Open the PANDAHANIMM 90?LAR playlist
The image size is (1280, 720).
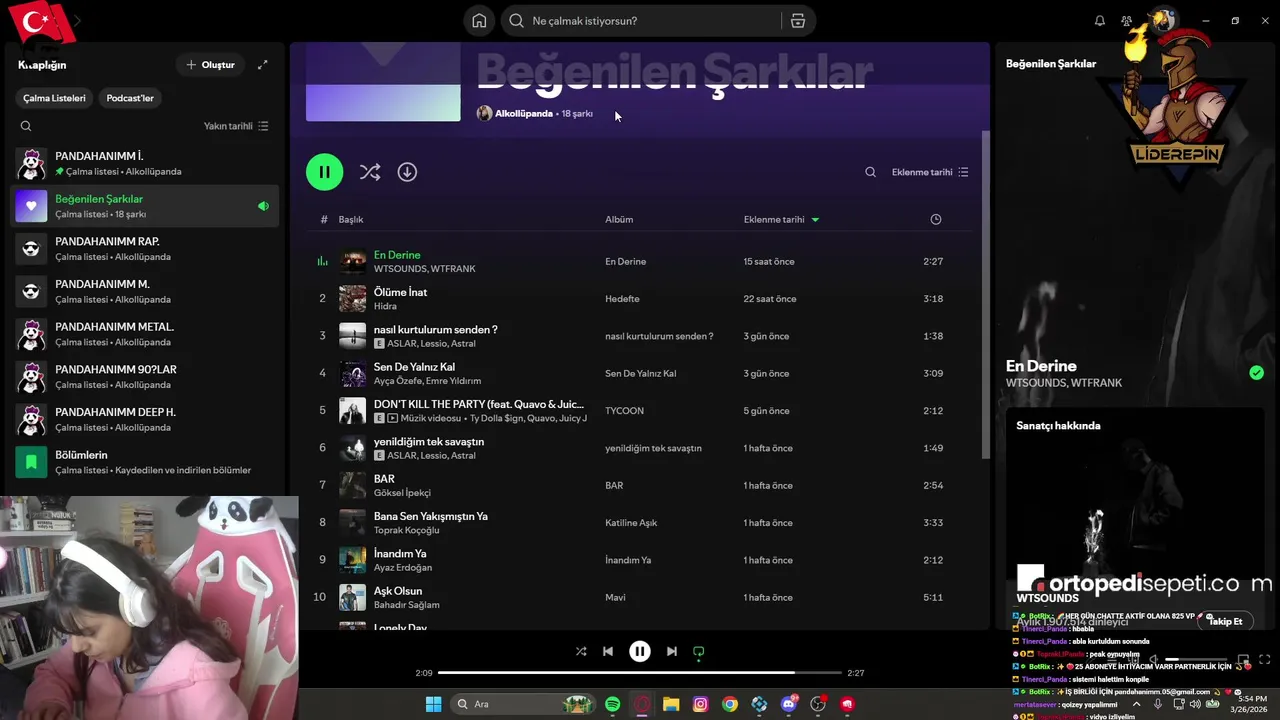click(x=145, y=377)
